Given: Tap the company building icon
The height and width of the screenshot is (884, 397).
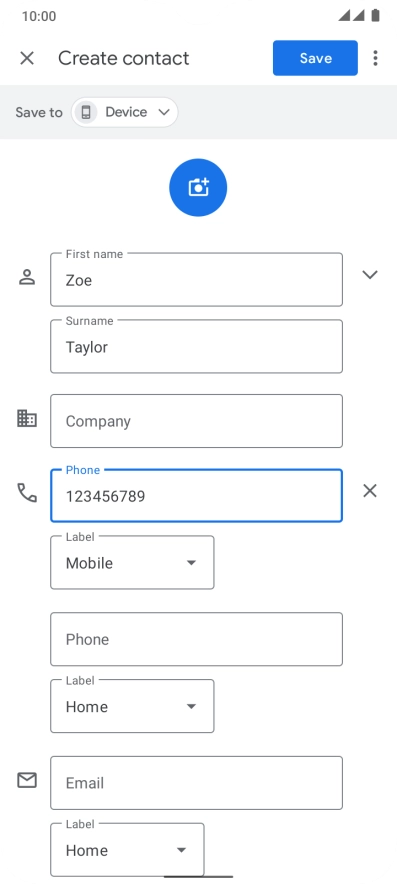Looking at the screenshot, I should (27, 418).
